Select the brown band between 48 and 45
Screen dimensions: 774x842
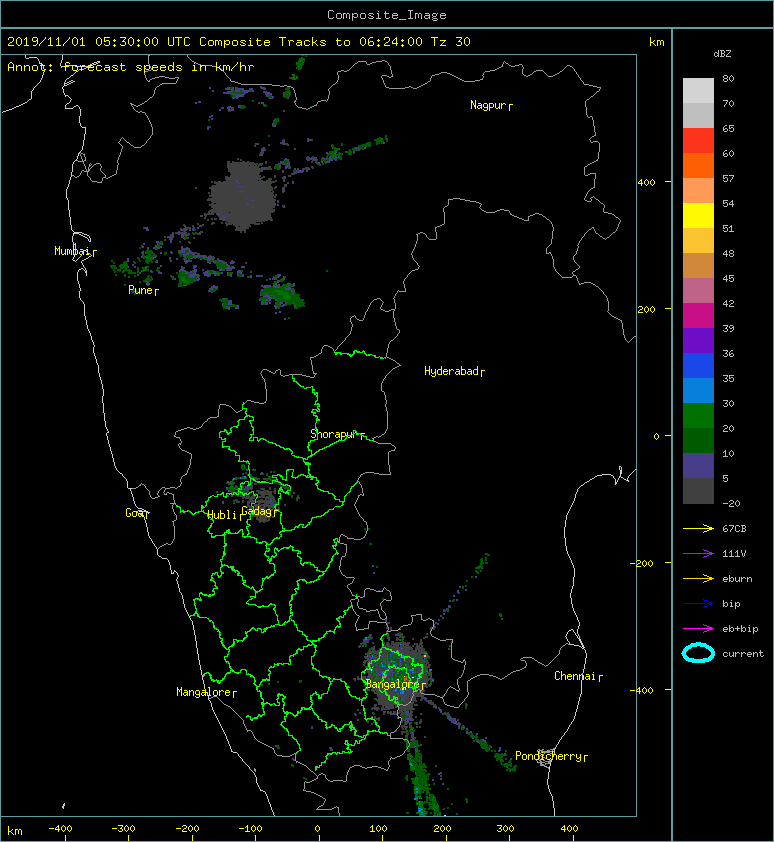pyautogui.click(x=698, y=266)
